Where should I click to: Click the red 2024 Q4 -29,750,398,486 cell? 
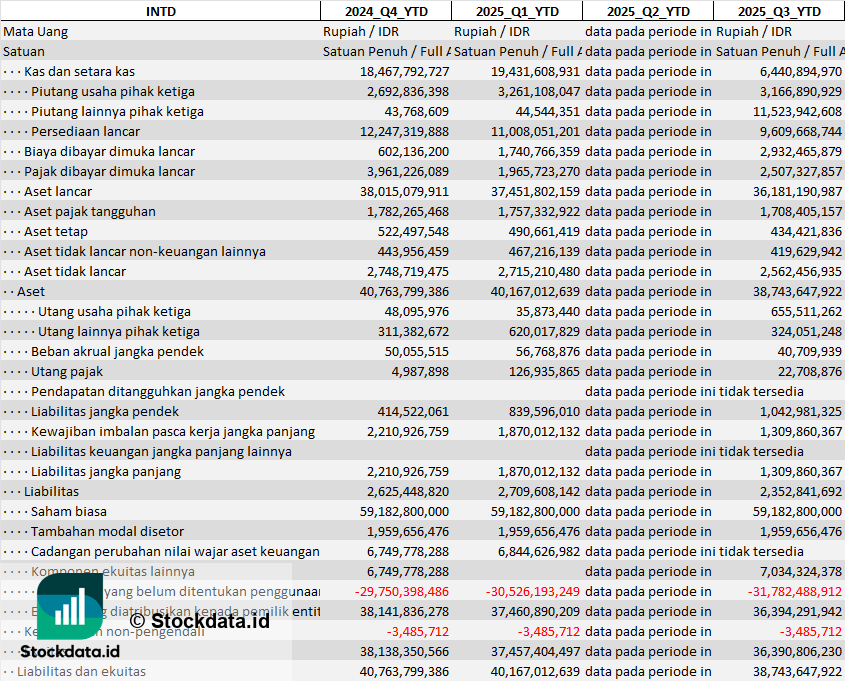click(402, 592)
